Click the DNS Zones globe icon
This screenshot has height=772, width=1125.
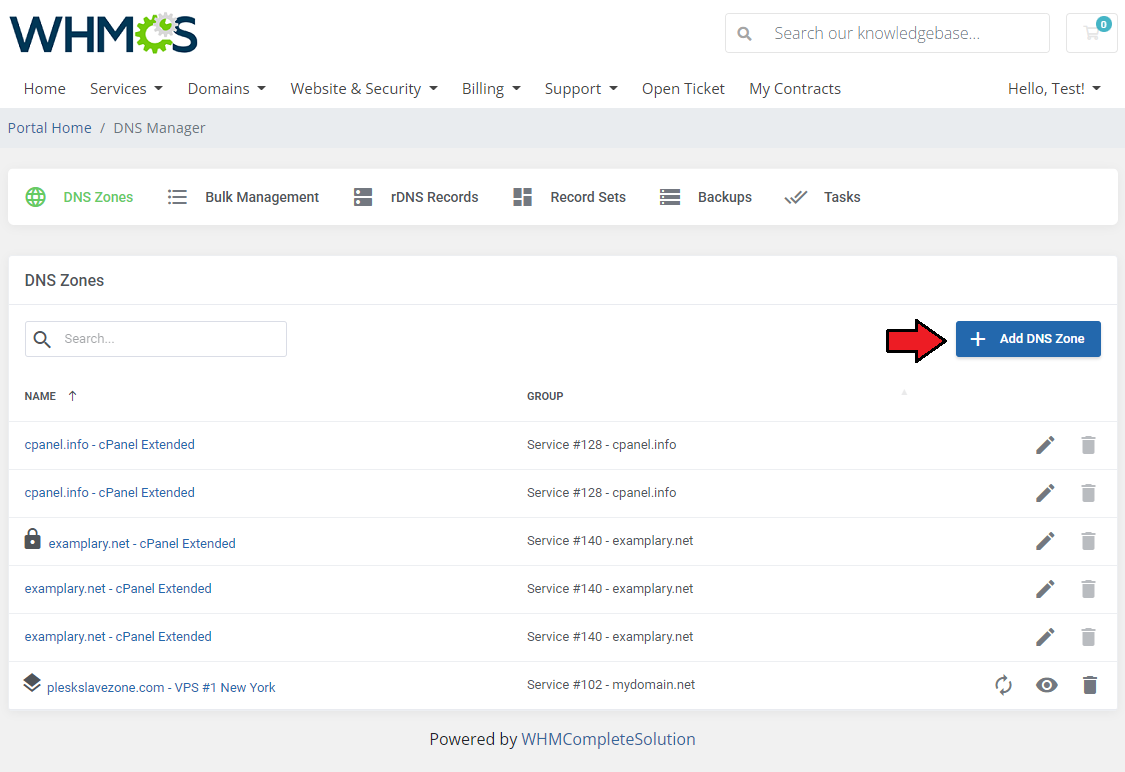coord(35,197)
